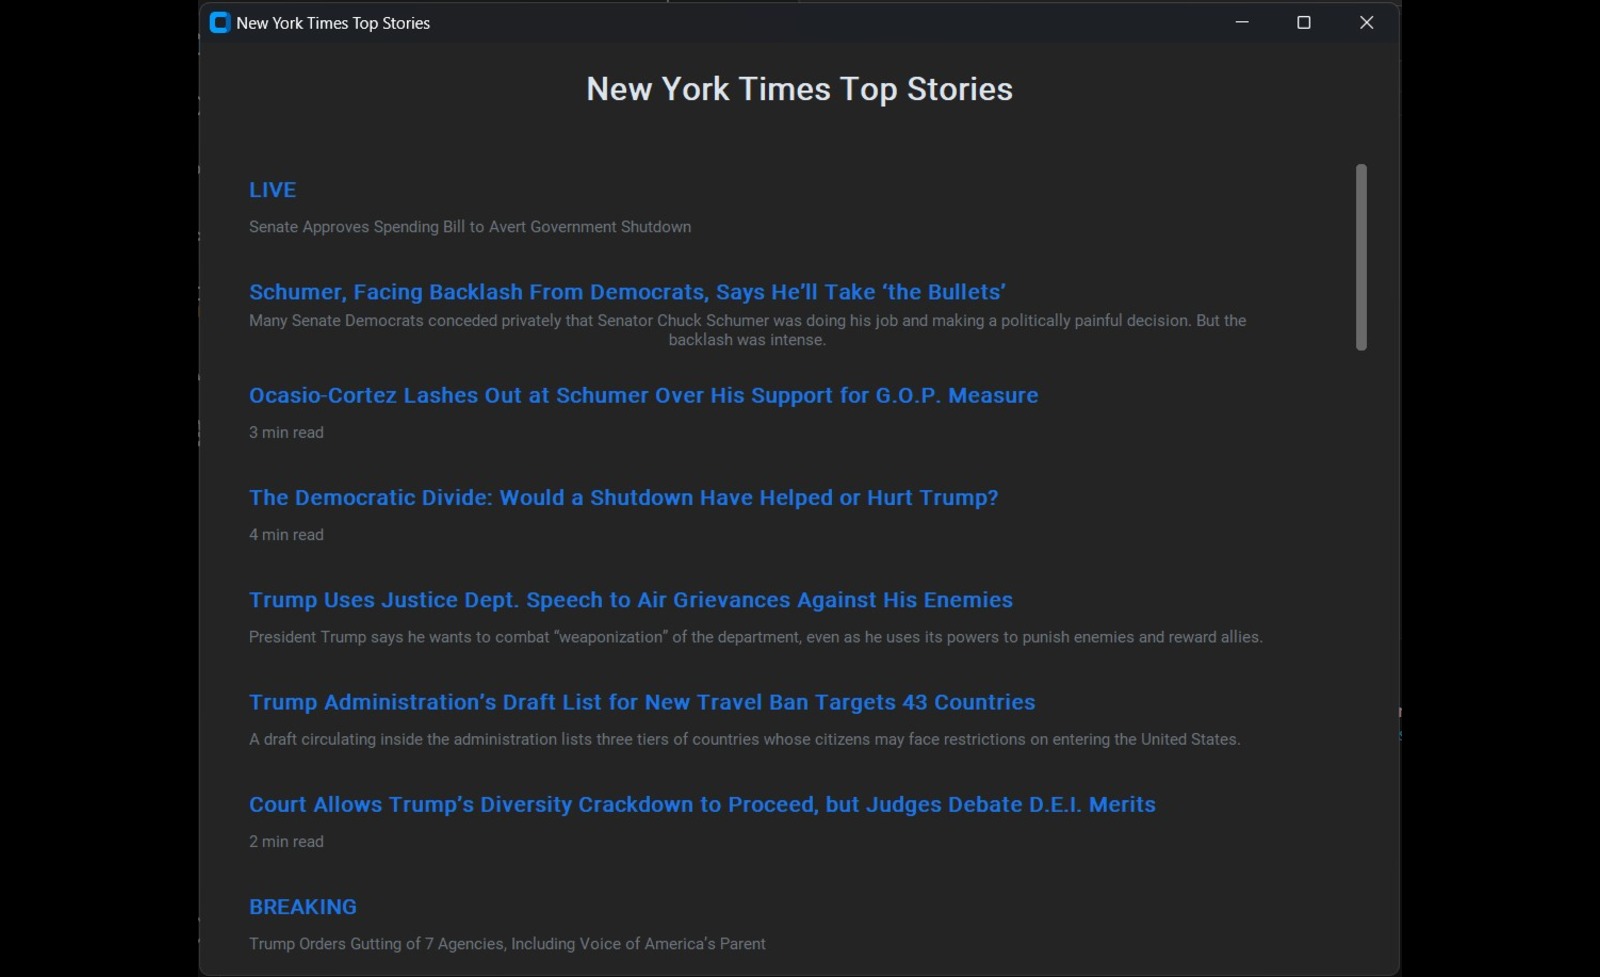This screenshot has width=1600, height=977.
Task: Click the three tiers of countries summary
Action: (745, 740)
